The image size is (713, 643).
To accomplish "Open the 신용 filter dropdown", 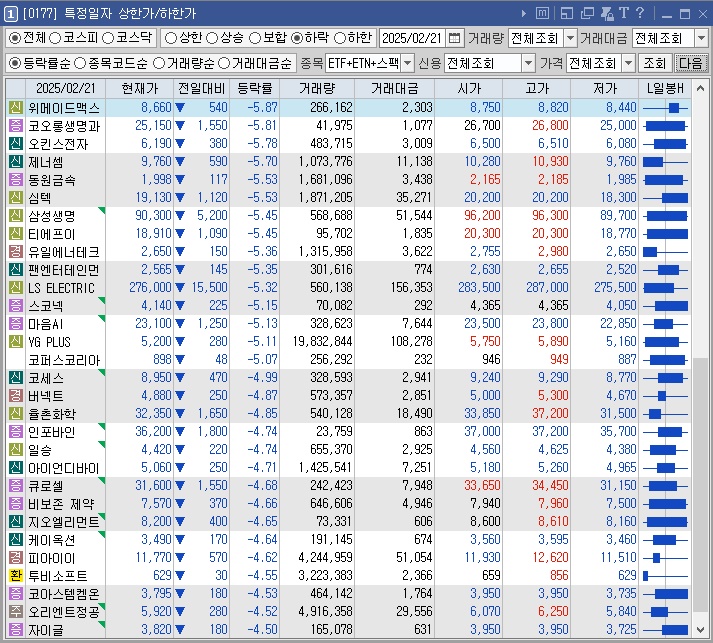I will point(528,63).
